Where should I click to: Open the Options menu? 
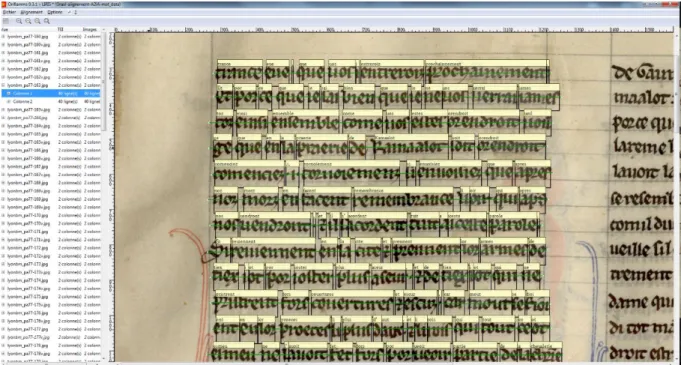(55, 12)
